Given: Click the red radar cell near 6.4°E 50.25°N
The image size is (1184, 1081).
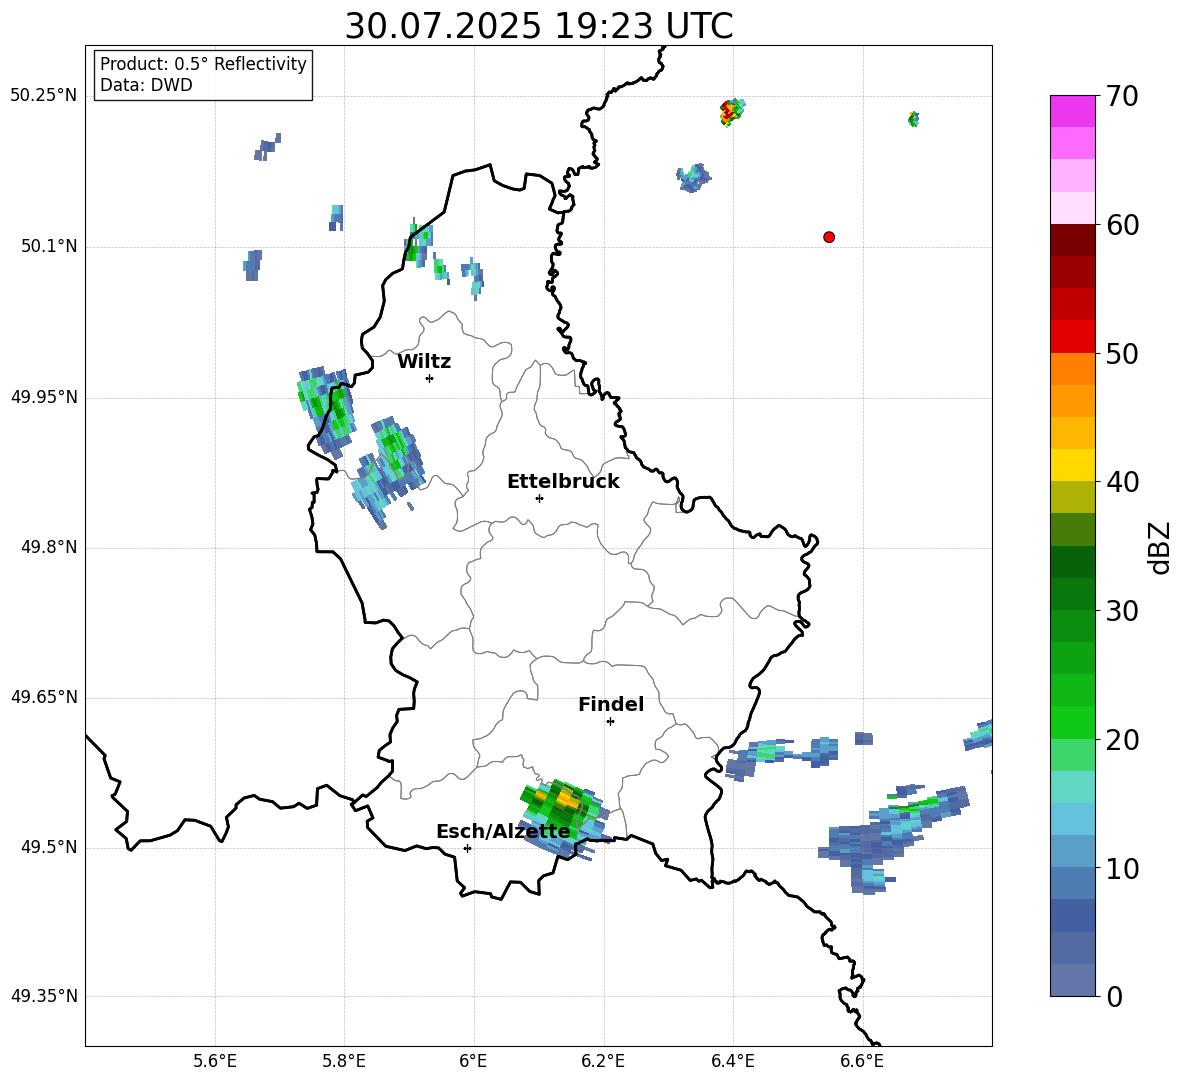Looking at the screenshot, I should pos(730,112).
